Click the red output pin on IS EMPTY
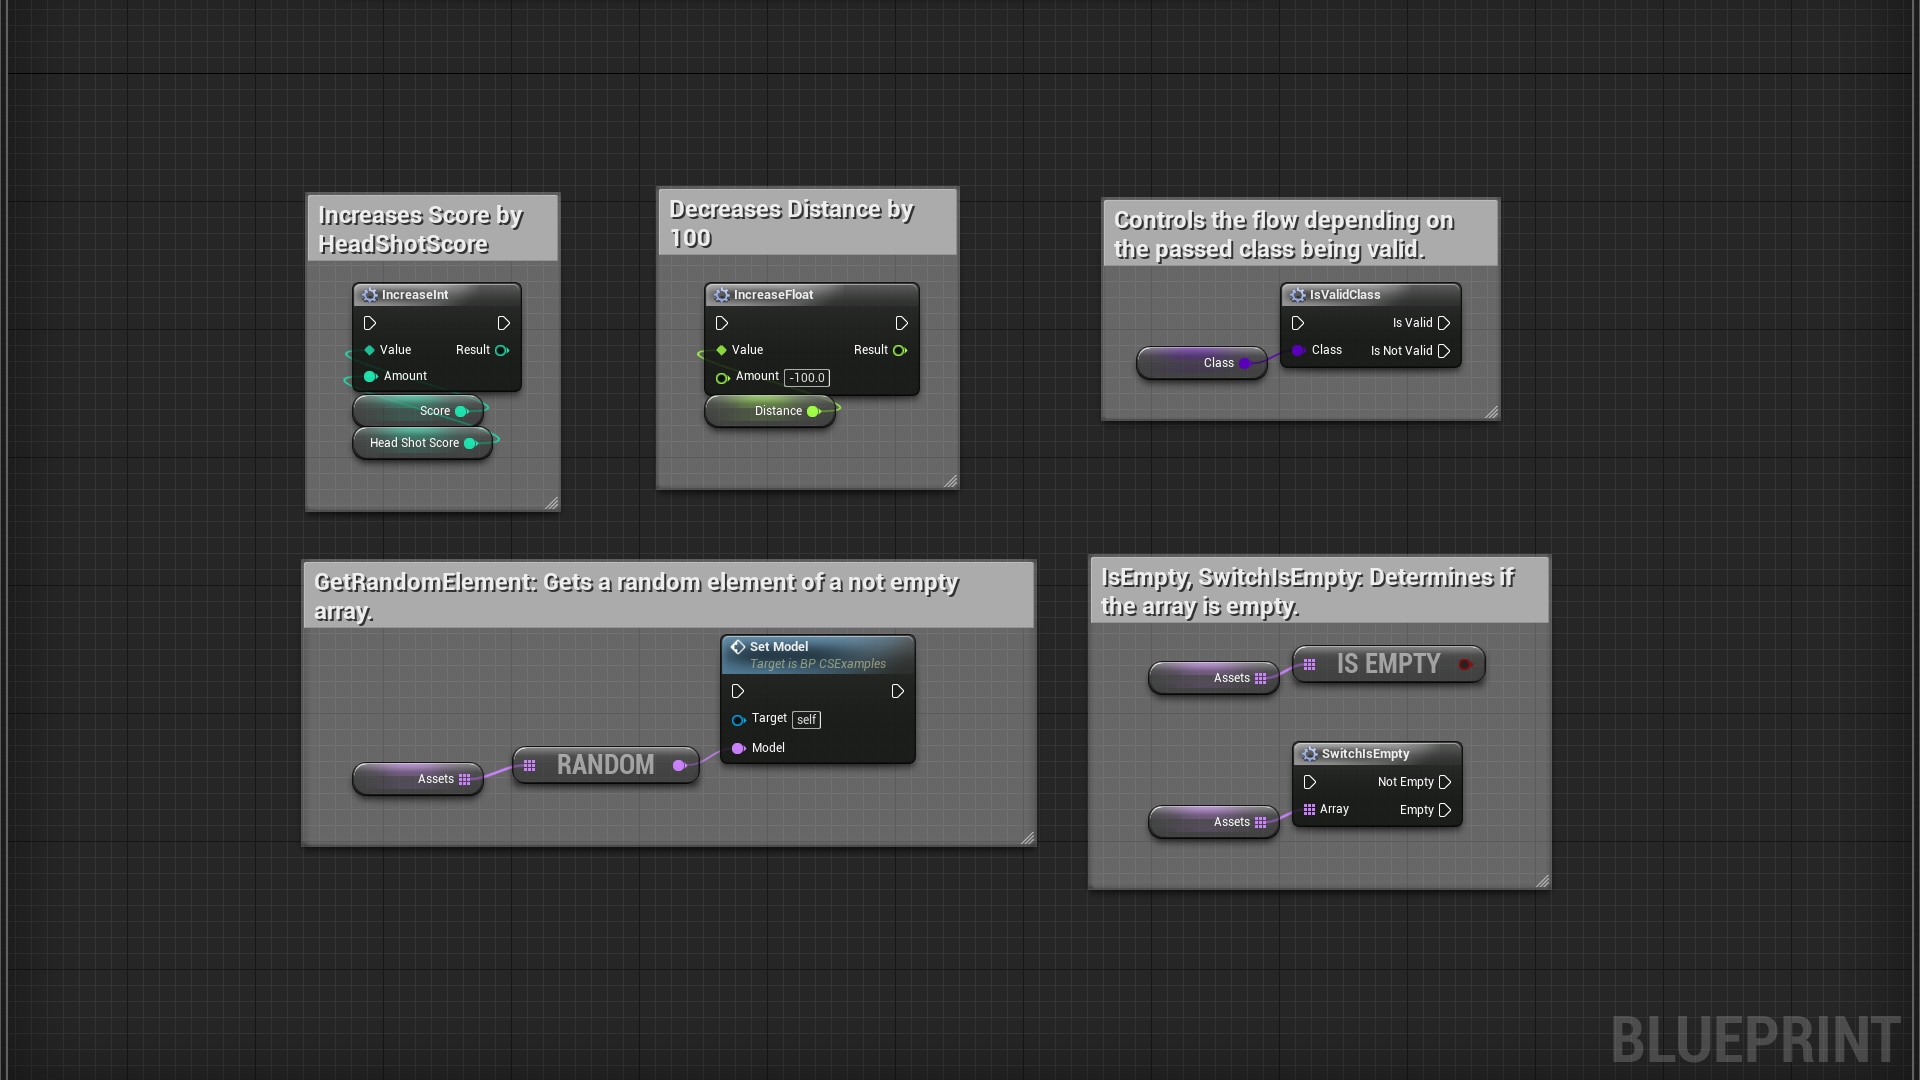This screenshot has height=1080, width=1920. point(1466,663)
